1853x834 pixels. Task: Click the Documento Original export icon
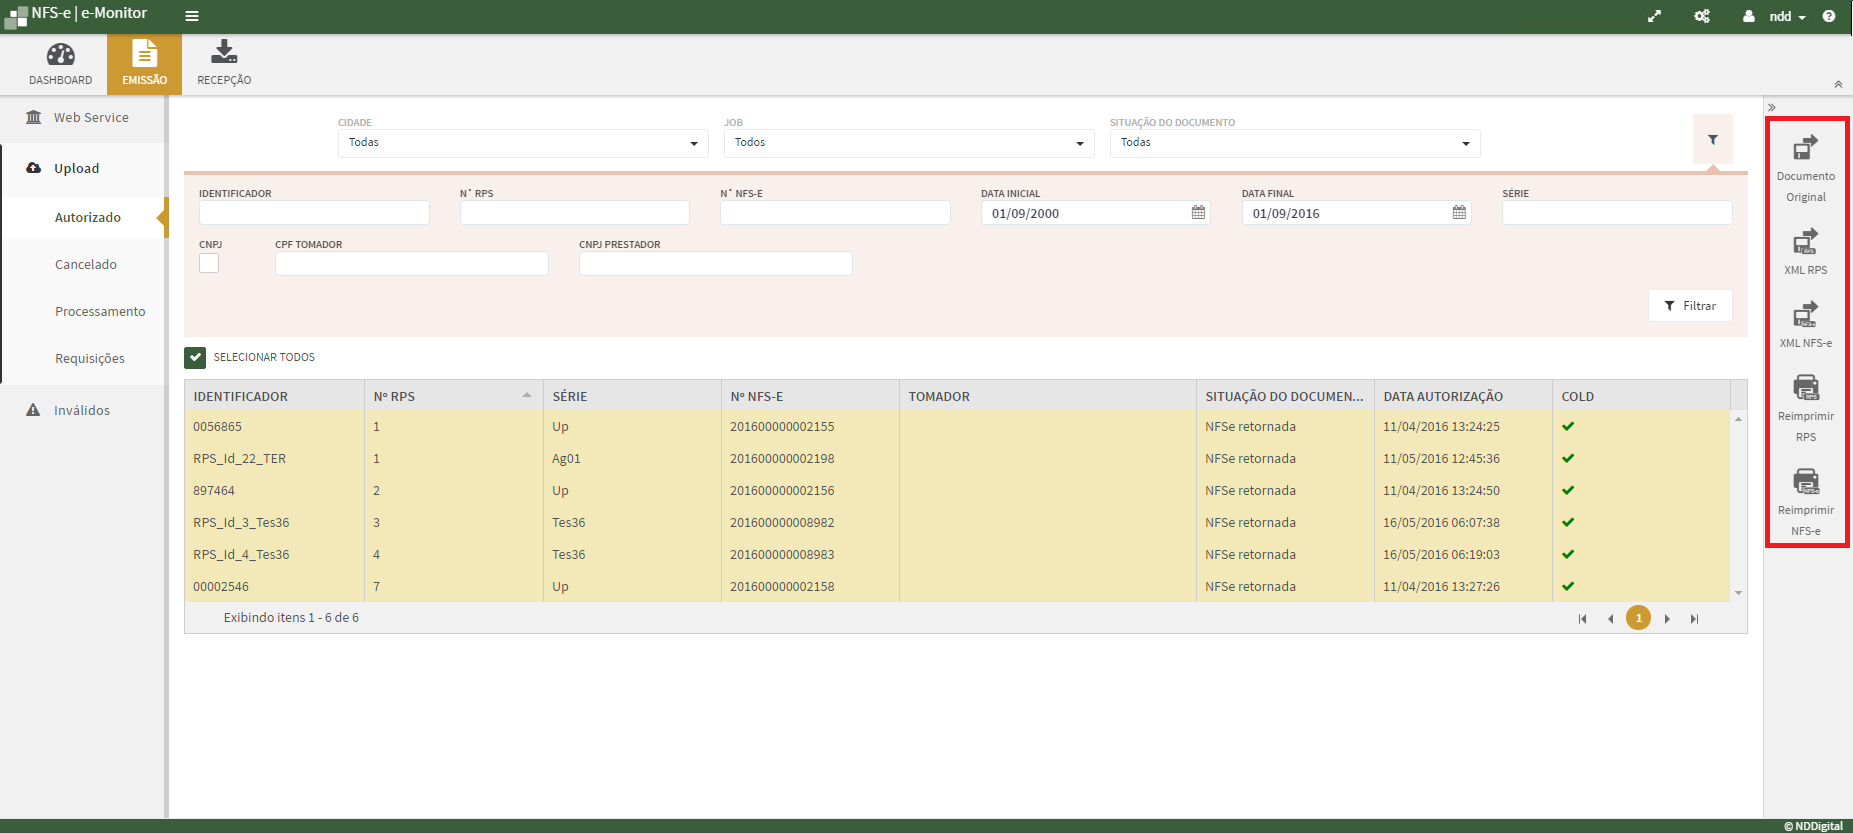point(1805,149)
